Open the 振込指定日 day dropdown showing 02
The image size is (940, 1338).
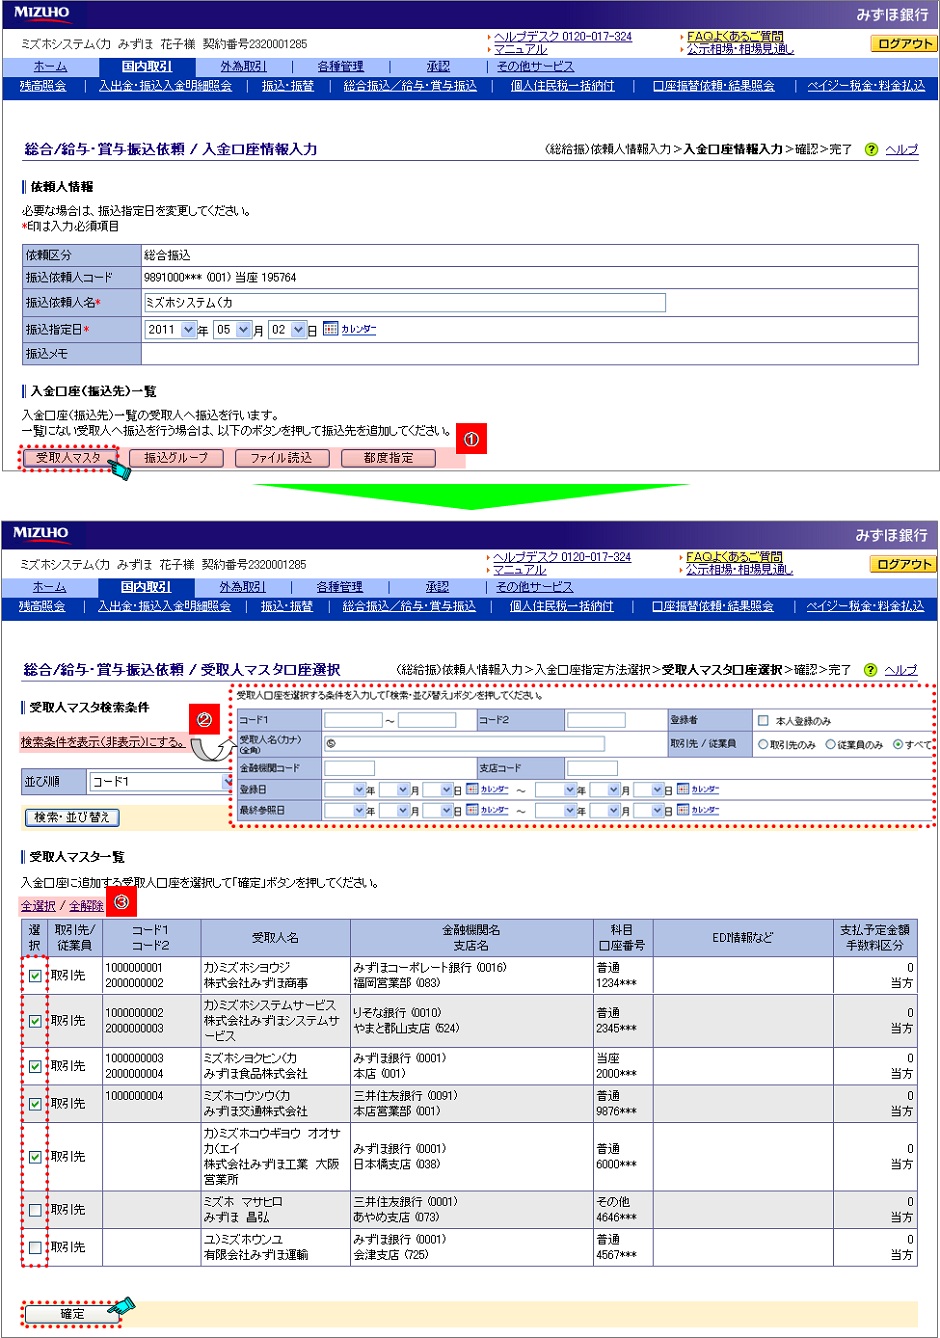tap(287, 329)
